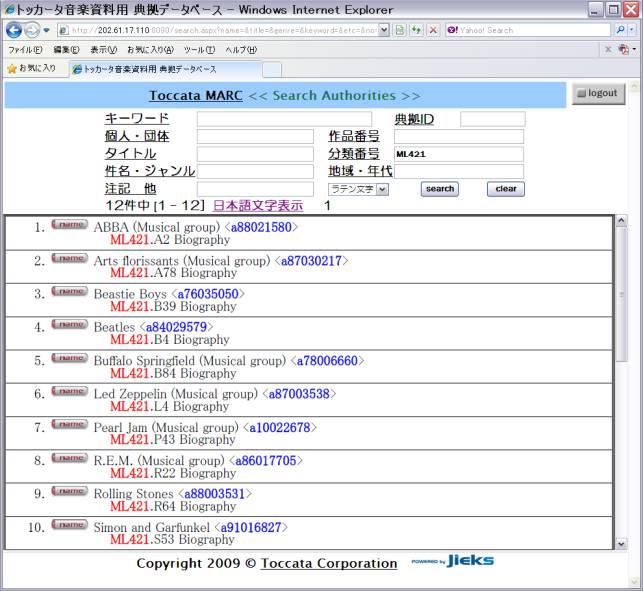643x591 pixels.
Task: Click the name badge for Rolling Stones
Action: [x=70, y=491]
